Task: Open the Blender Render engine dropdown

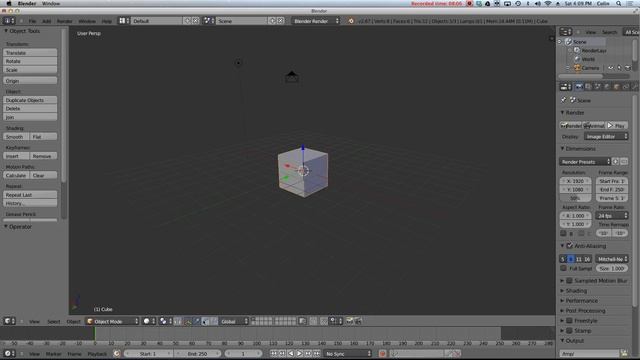Action: point(316,21)
